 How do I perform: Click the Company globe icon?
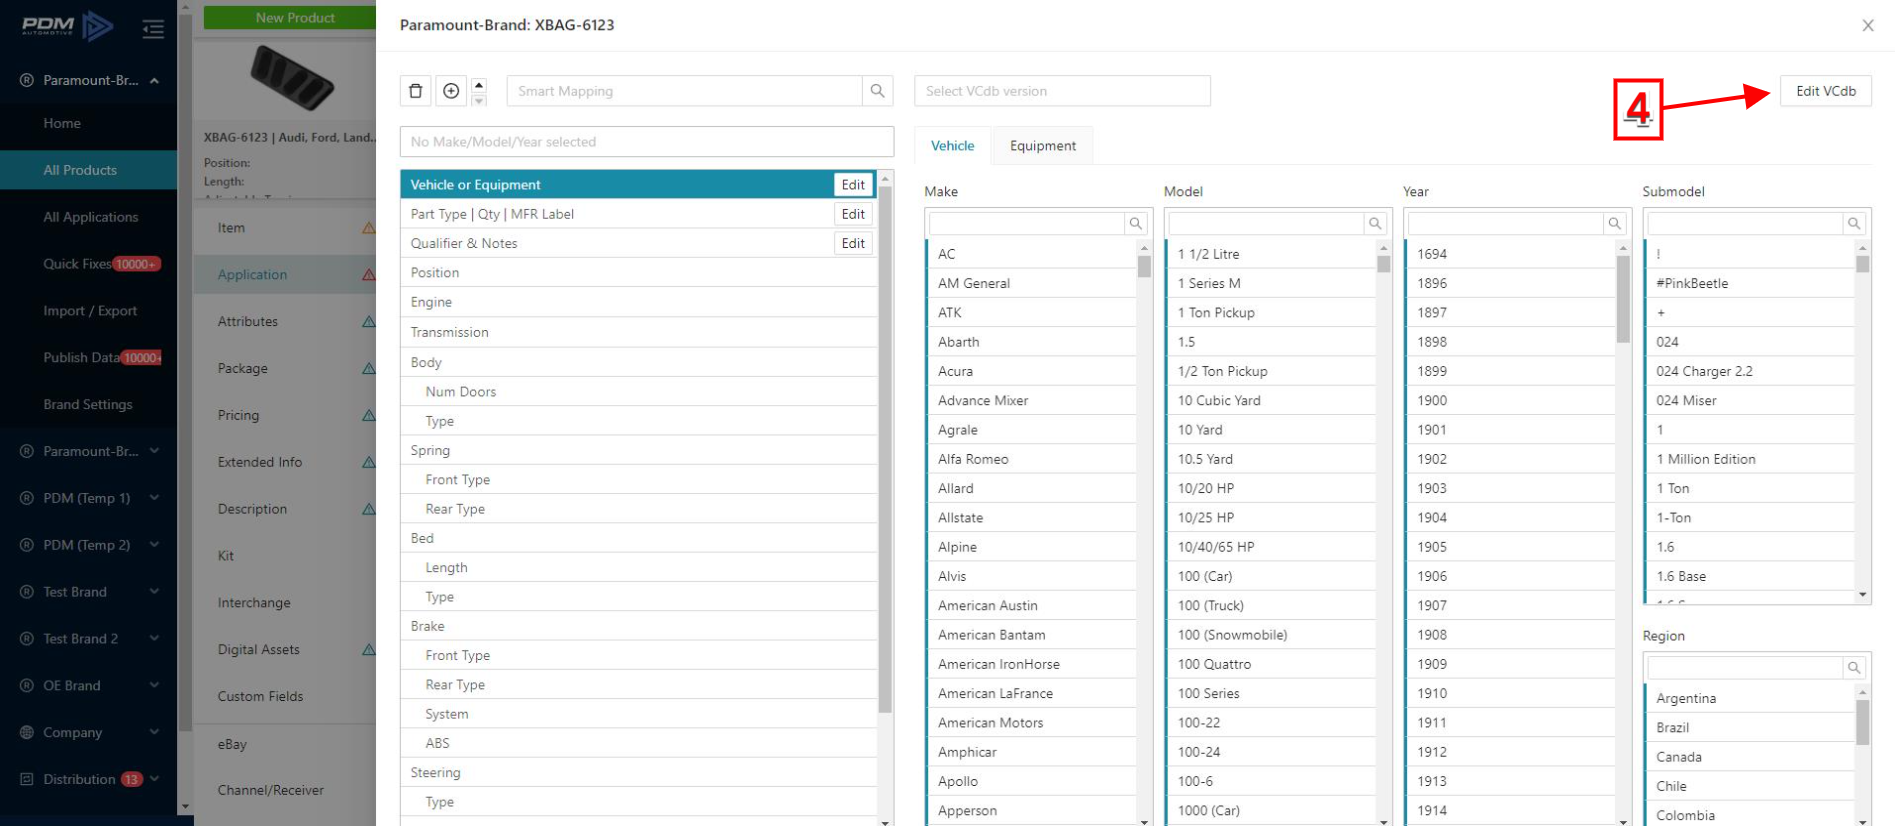[27, 732]
